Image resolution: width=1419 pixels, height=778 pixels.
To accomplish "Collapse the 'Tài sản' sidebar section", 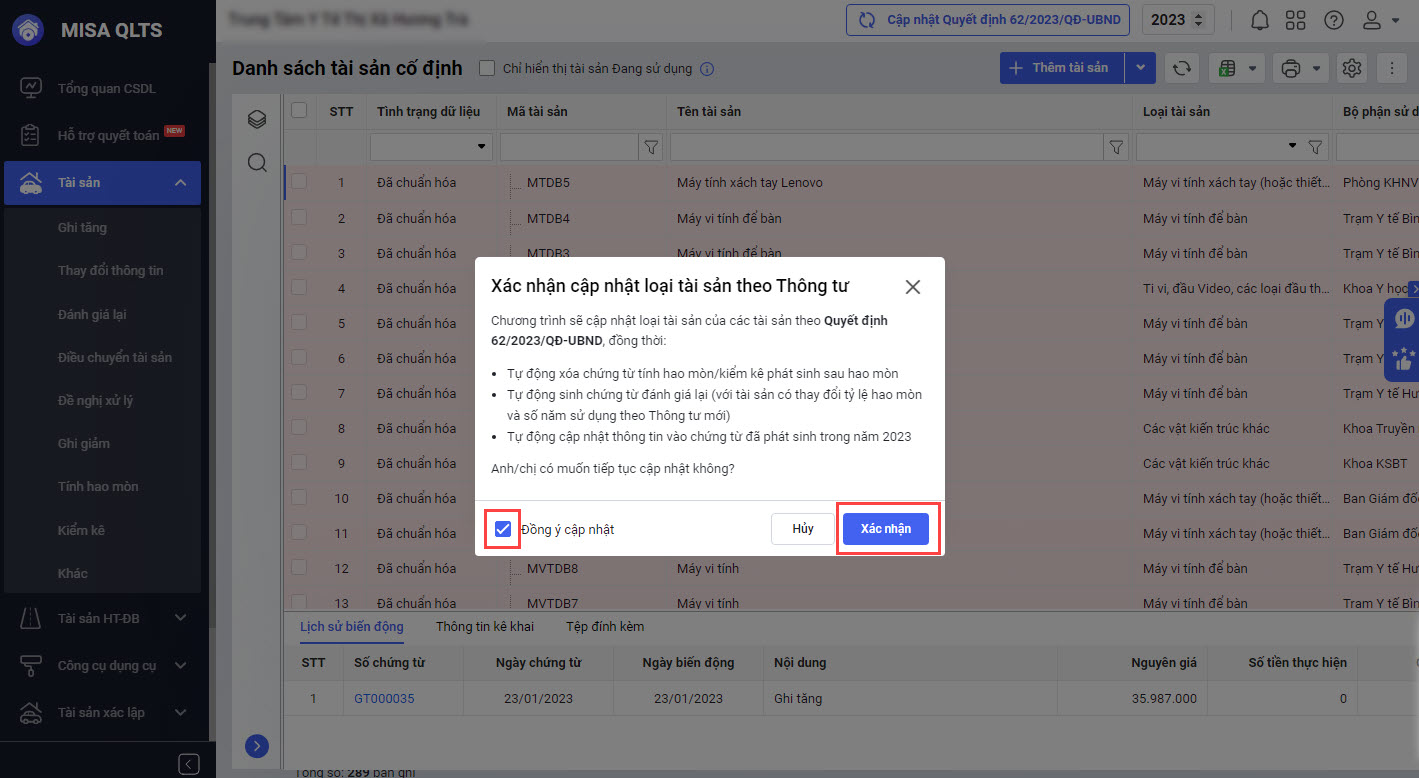I will [181, 182].
